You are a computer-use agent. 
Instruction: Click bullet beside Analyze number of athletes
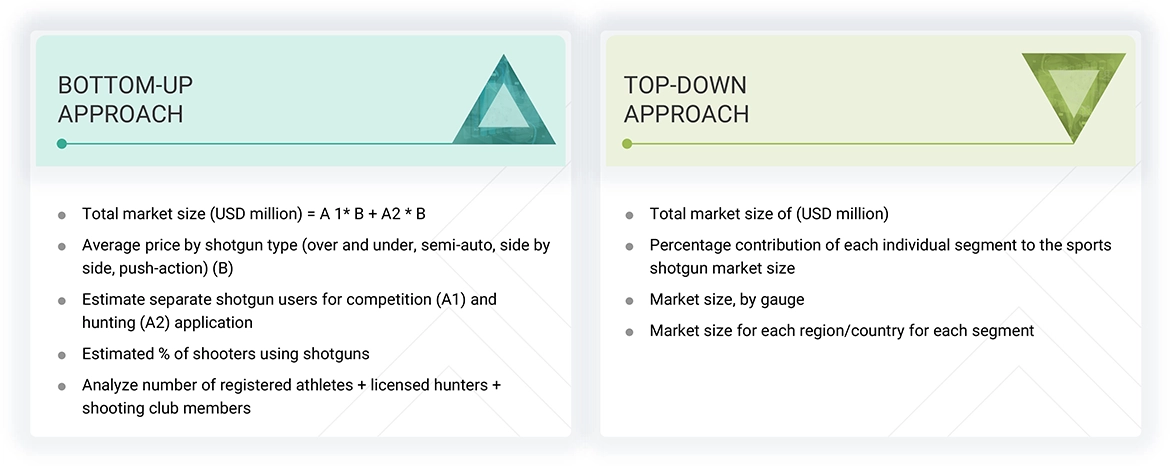click(x=62, y=386)
